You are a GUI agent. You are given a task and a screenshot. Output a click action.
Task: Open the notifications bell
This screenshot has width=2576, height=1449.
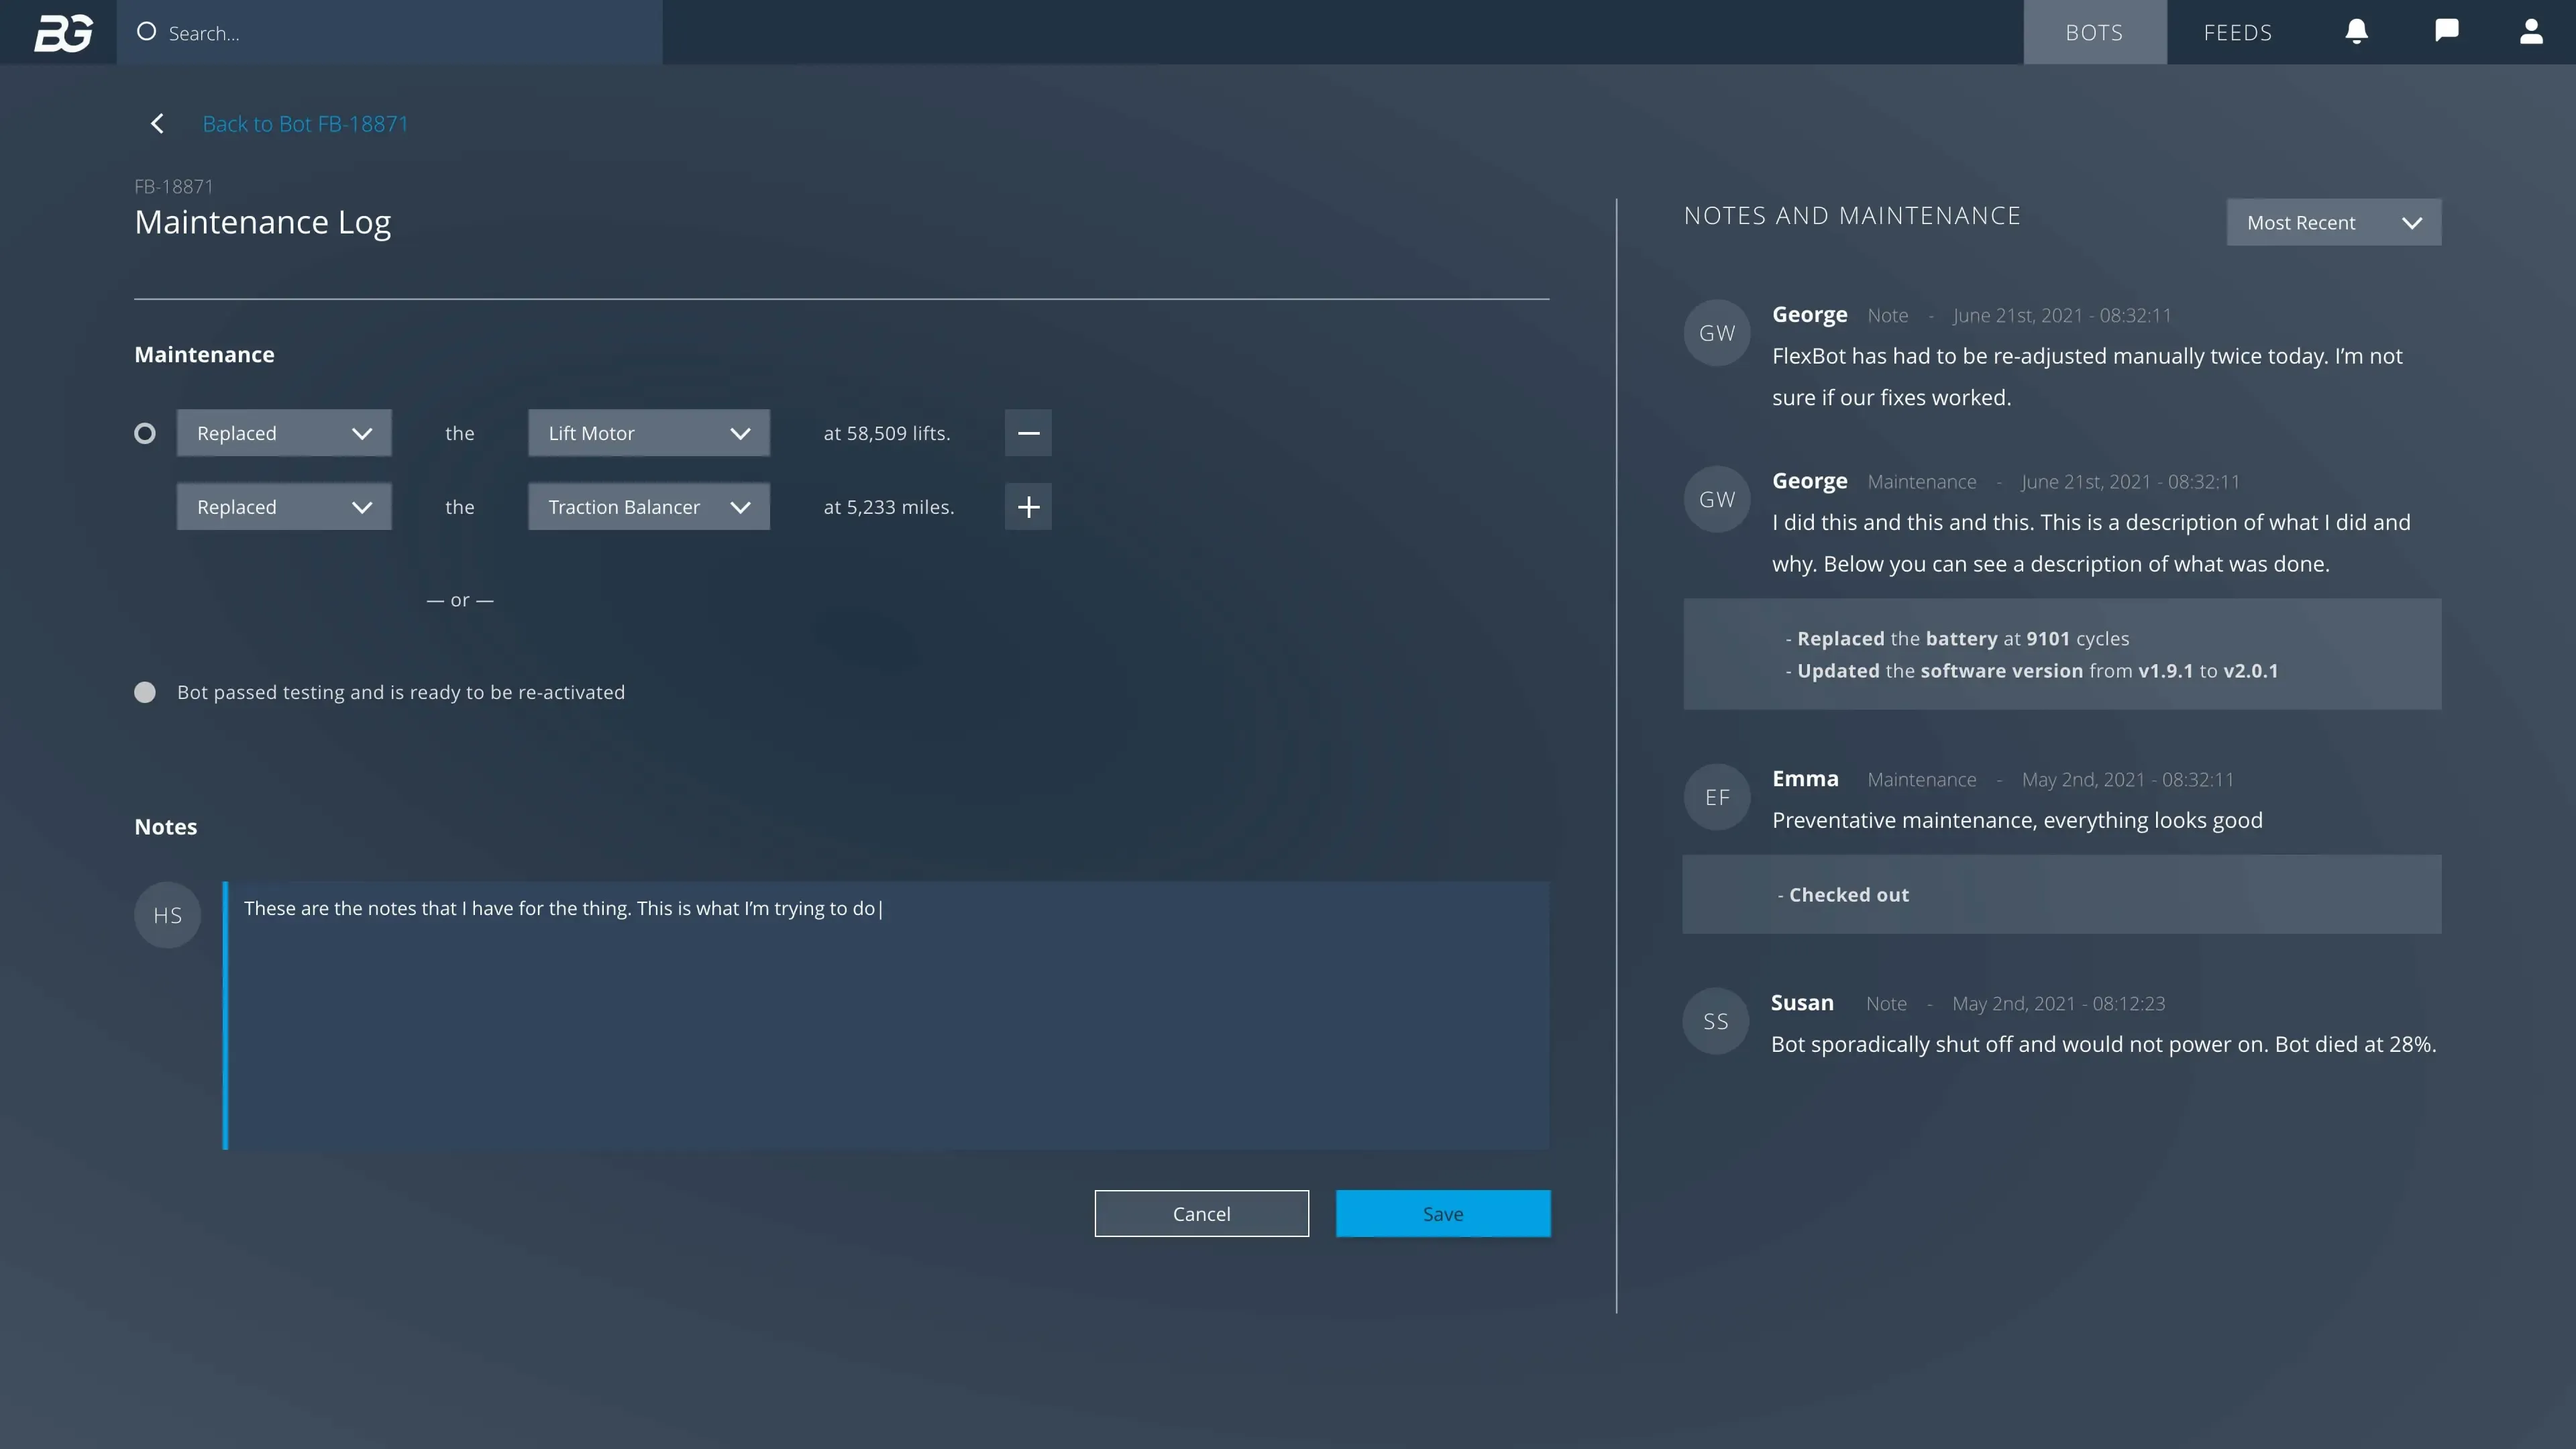pyautogui.click(x=2356, y=32)
